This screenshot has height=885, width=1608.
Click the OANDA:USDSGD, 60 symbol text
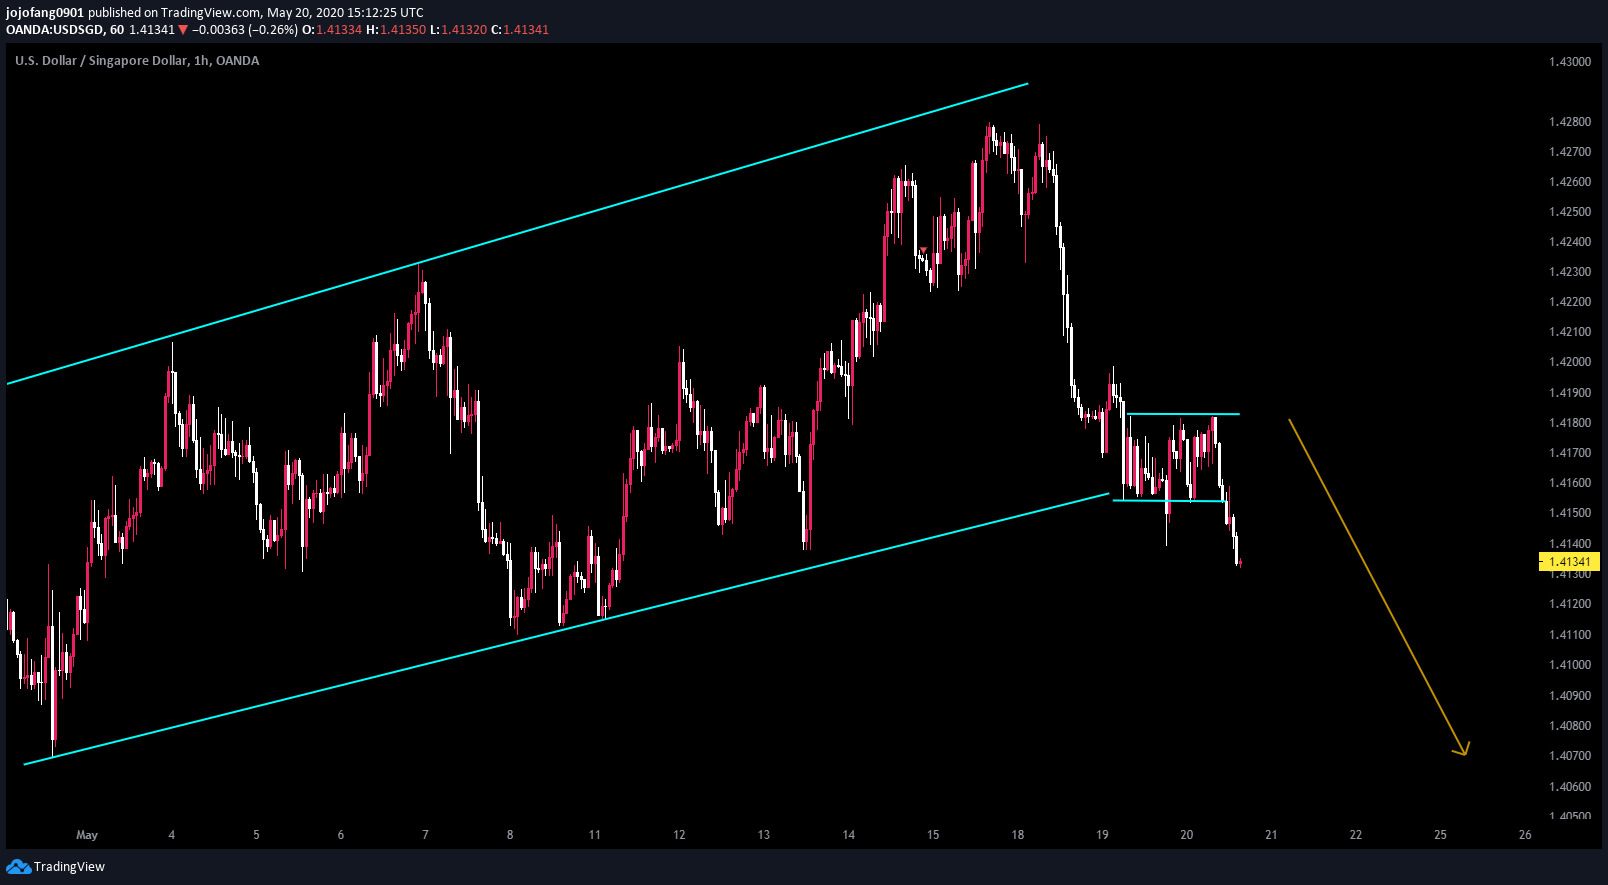[65, 30]
